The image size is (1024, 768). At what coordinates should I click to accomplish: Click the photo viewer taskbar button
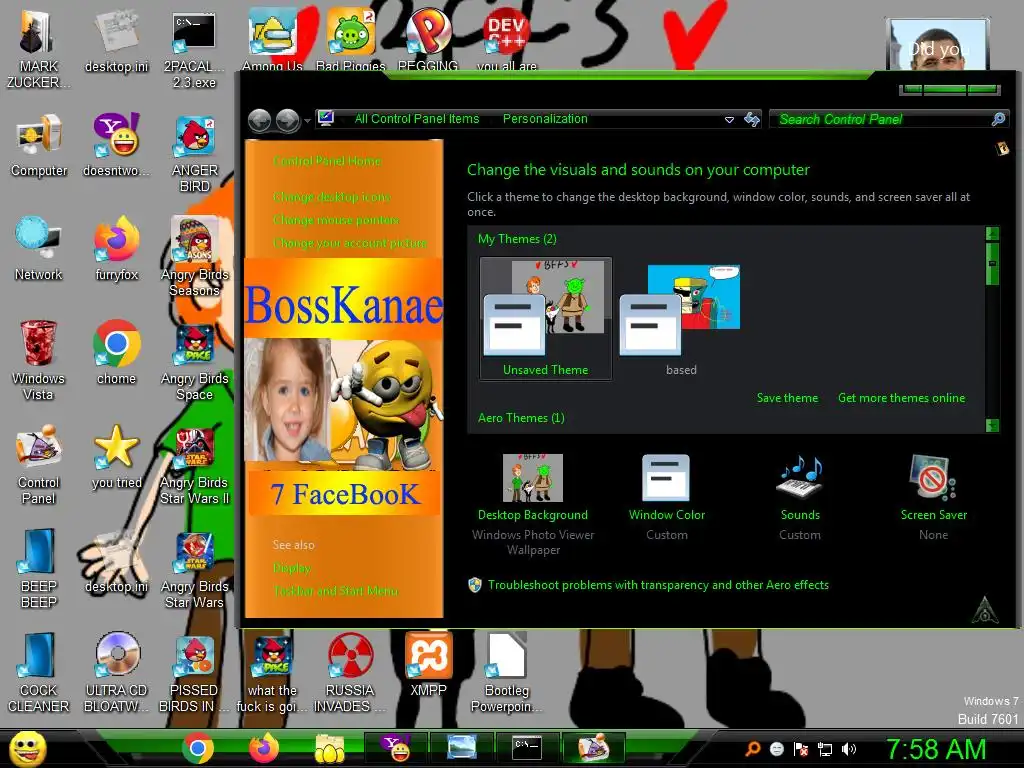[x=462, y=748]
